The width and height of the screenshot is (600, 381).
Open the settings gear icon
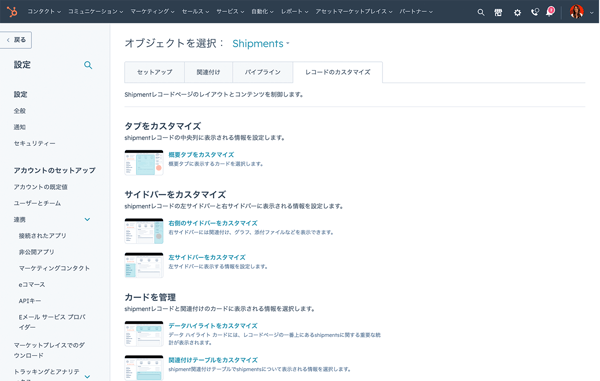point(517,12)
